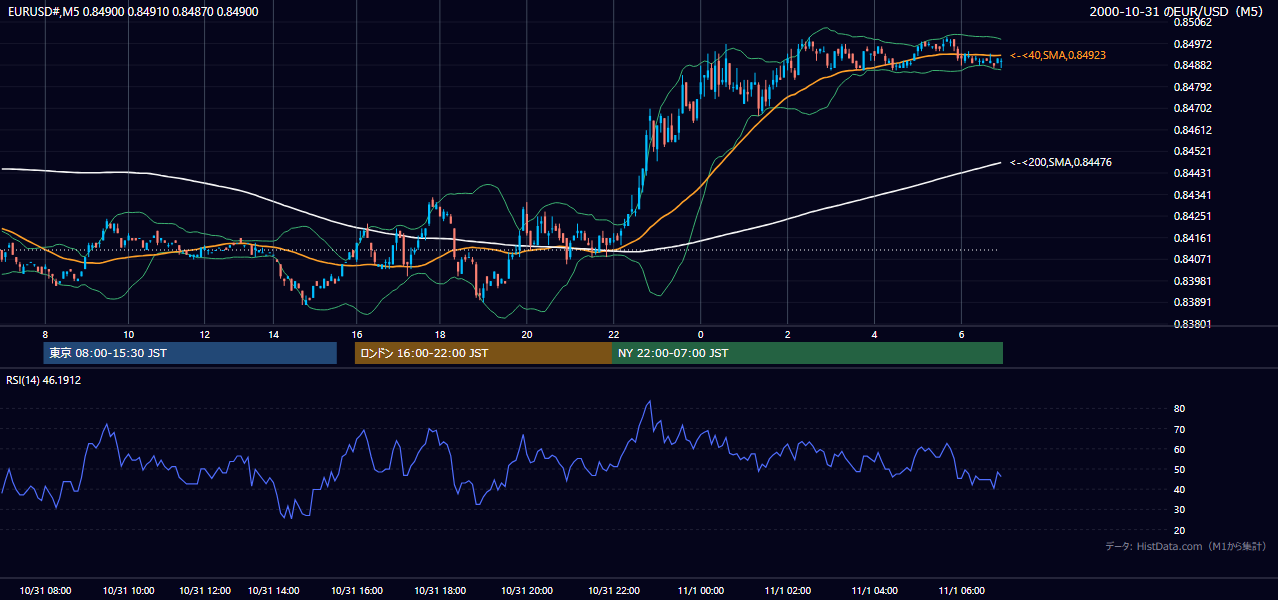Click hour tick 14 under the price chart
The width and height of the screenshot is (1278, 600).
coord(274,334)
